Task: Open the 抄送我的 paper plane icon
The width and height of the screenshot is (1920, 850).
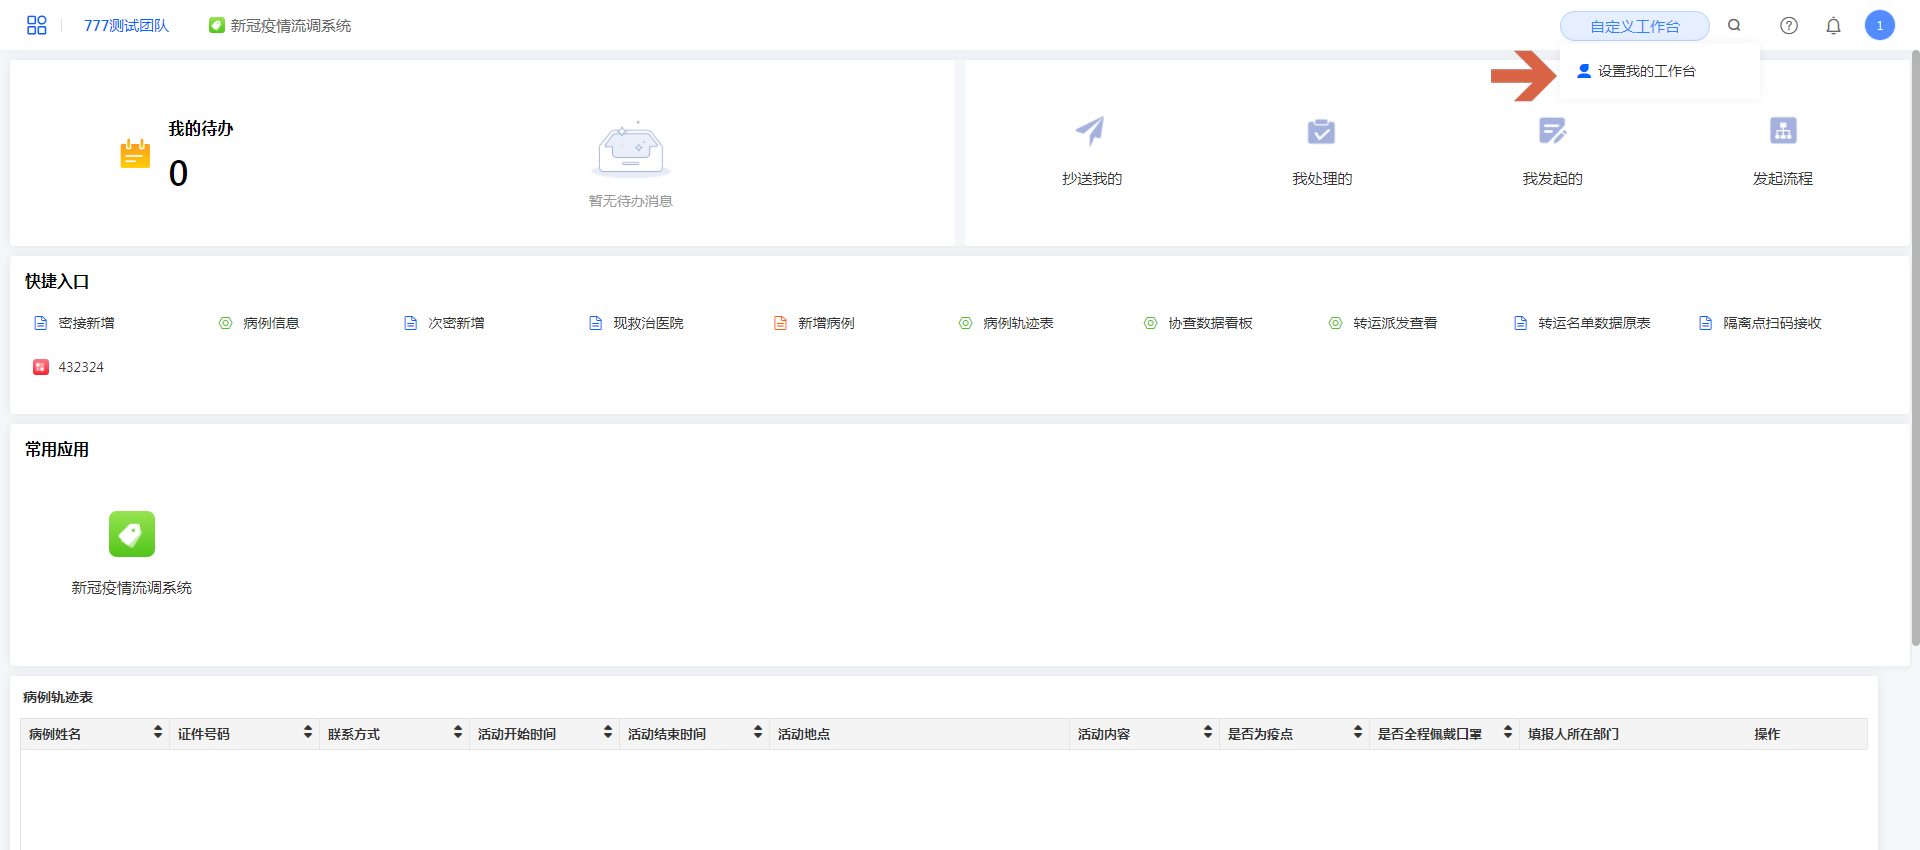Action: (1090, 131)
